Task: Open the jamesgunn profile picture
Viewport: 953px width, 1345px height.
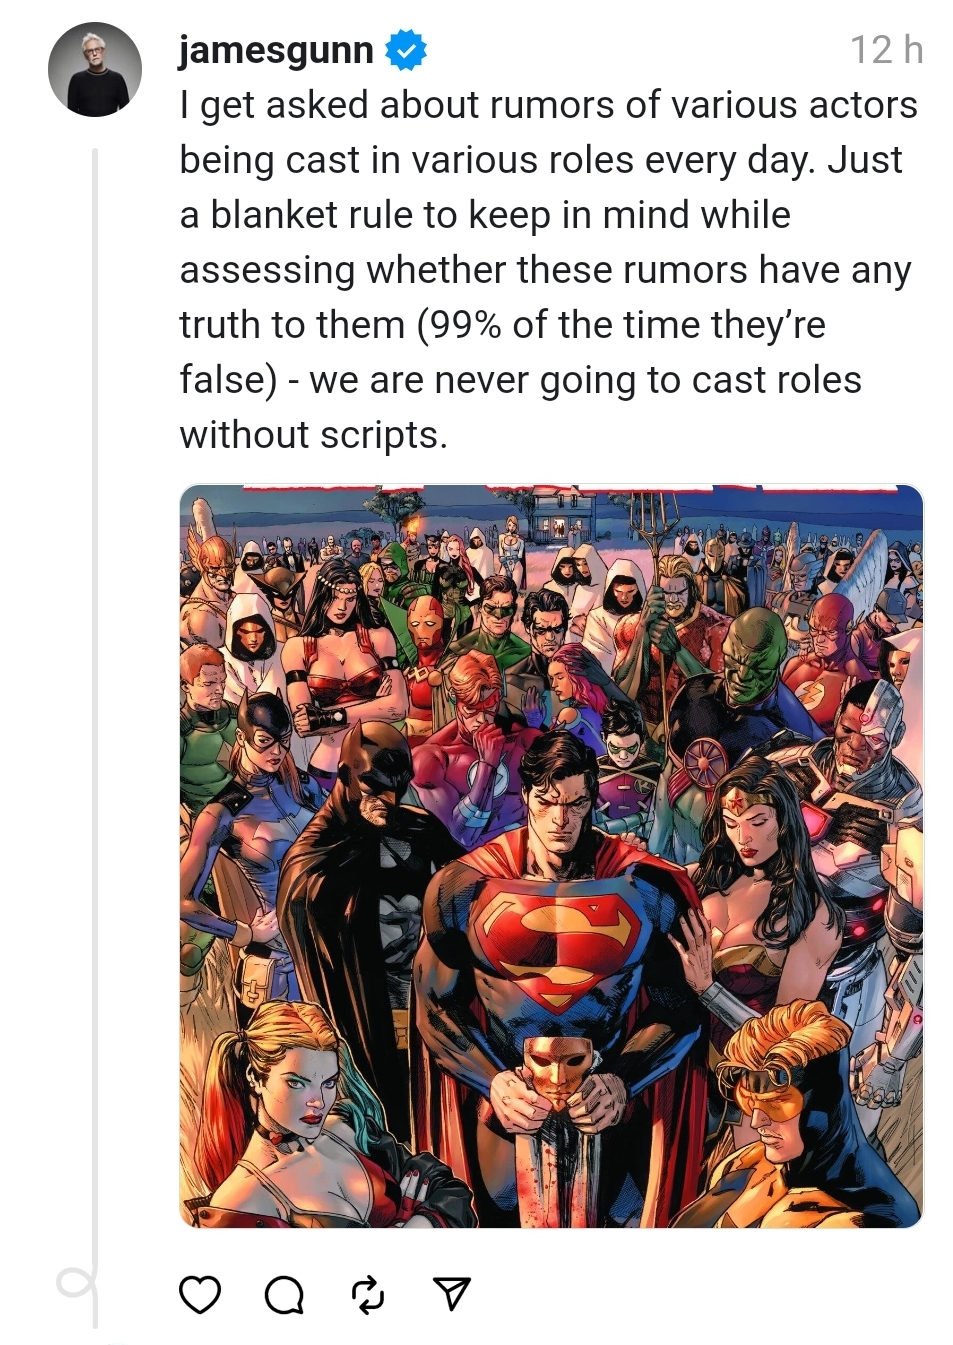Action: tap(95, 70)
